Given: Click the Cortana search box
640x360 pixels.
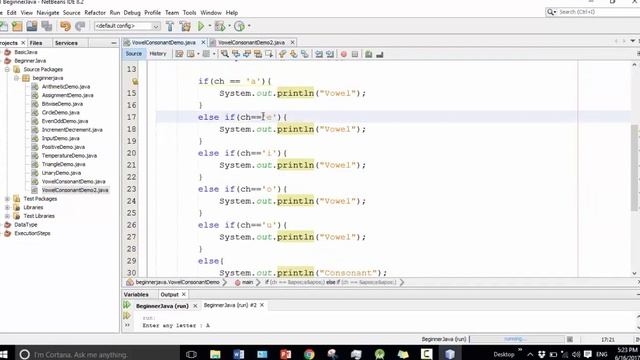Looking at the screenshot, I should click(97, 354).
